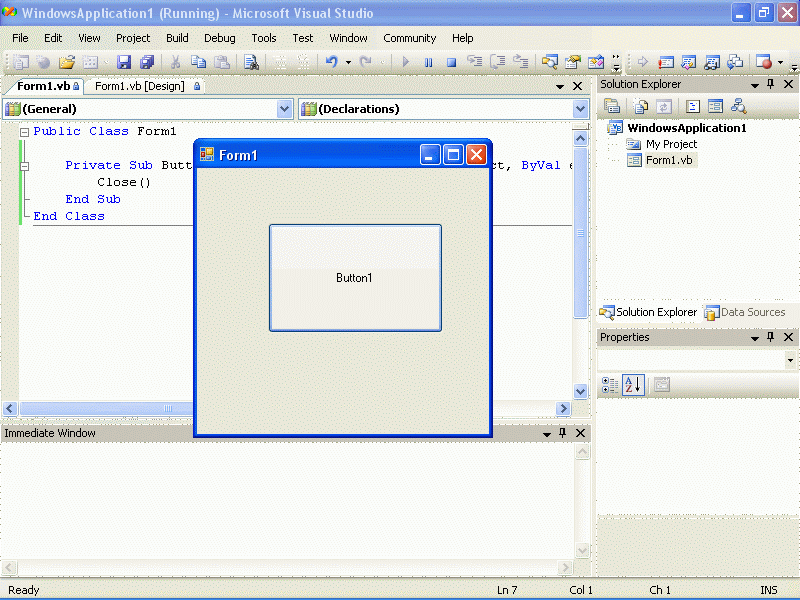Image resolution: width=800 pixels, height=600 pixels.
Task: Click the Object Browser icon in main toolbar
Action: coord(596,62)
